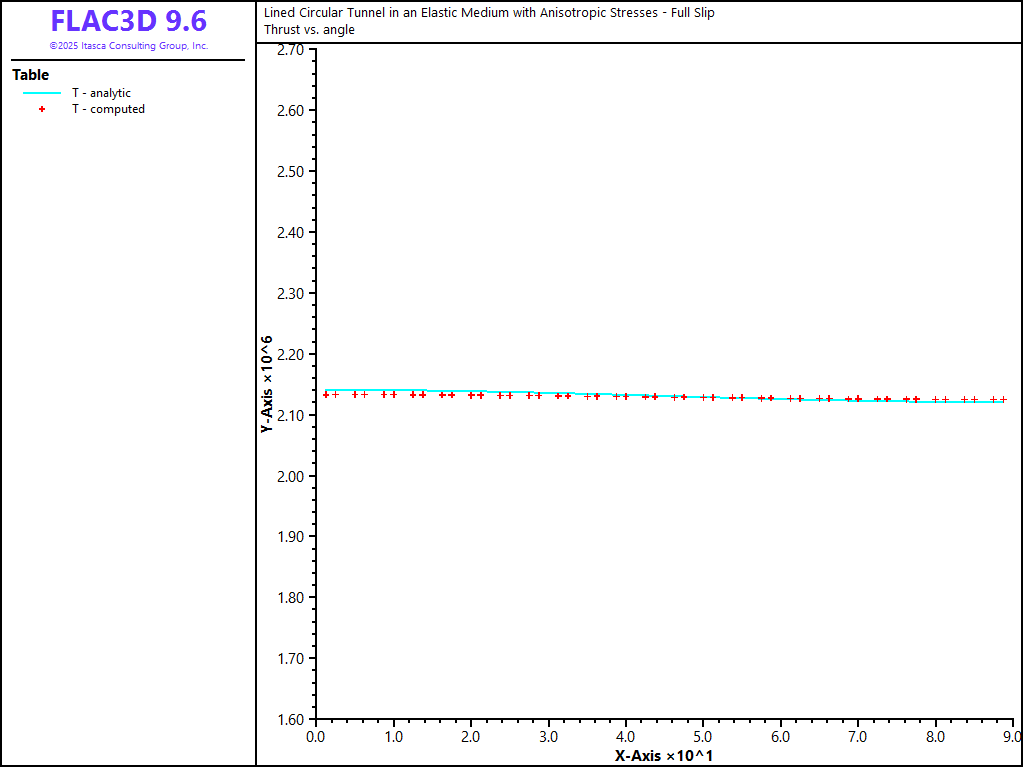The image size is (1024, 768).
Task: Click the X-Axis ×10^1 label
Action: (663, 756)
